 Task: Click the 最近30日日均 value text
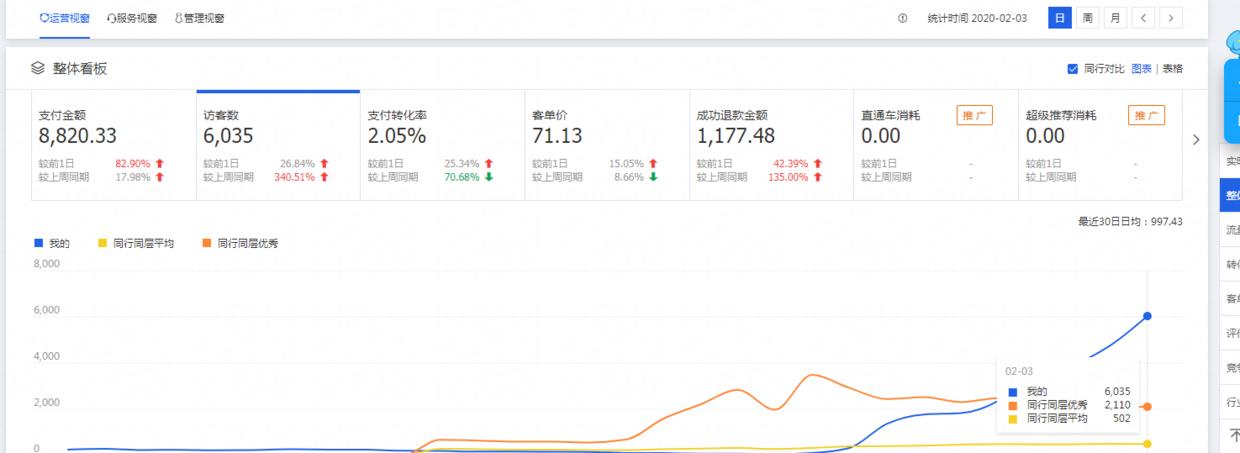(x=1130, y=222)
